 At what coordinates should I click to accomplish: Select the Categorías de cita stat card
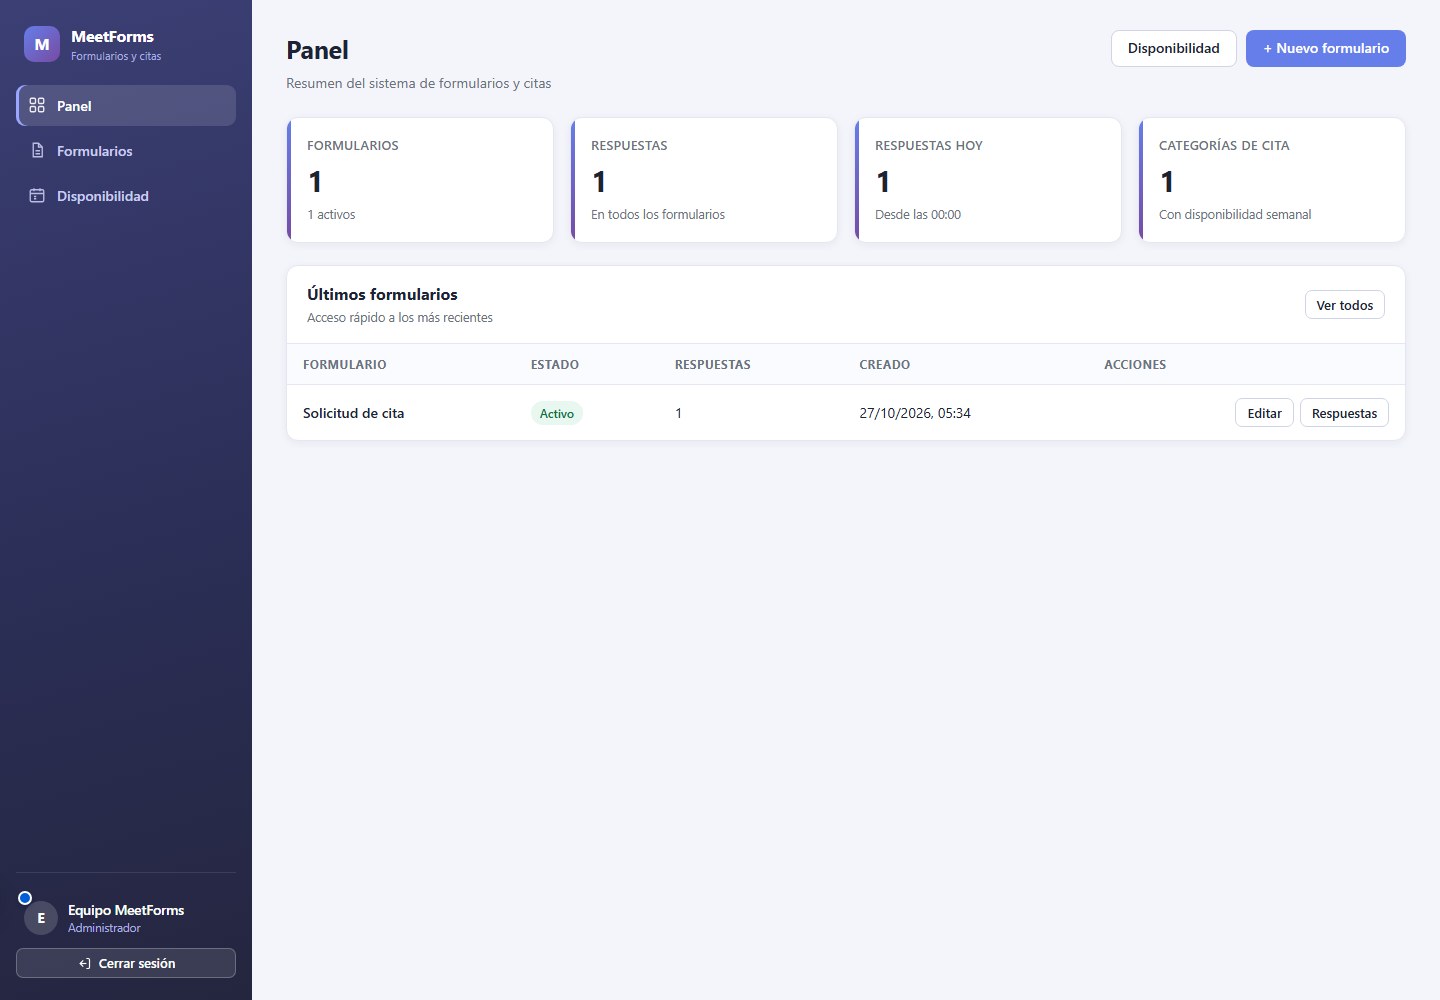[1272, 180]
